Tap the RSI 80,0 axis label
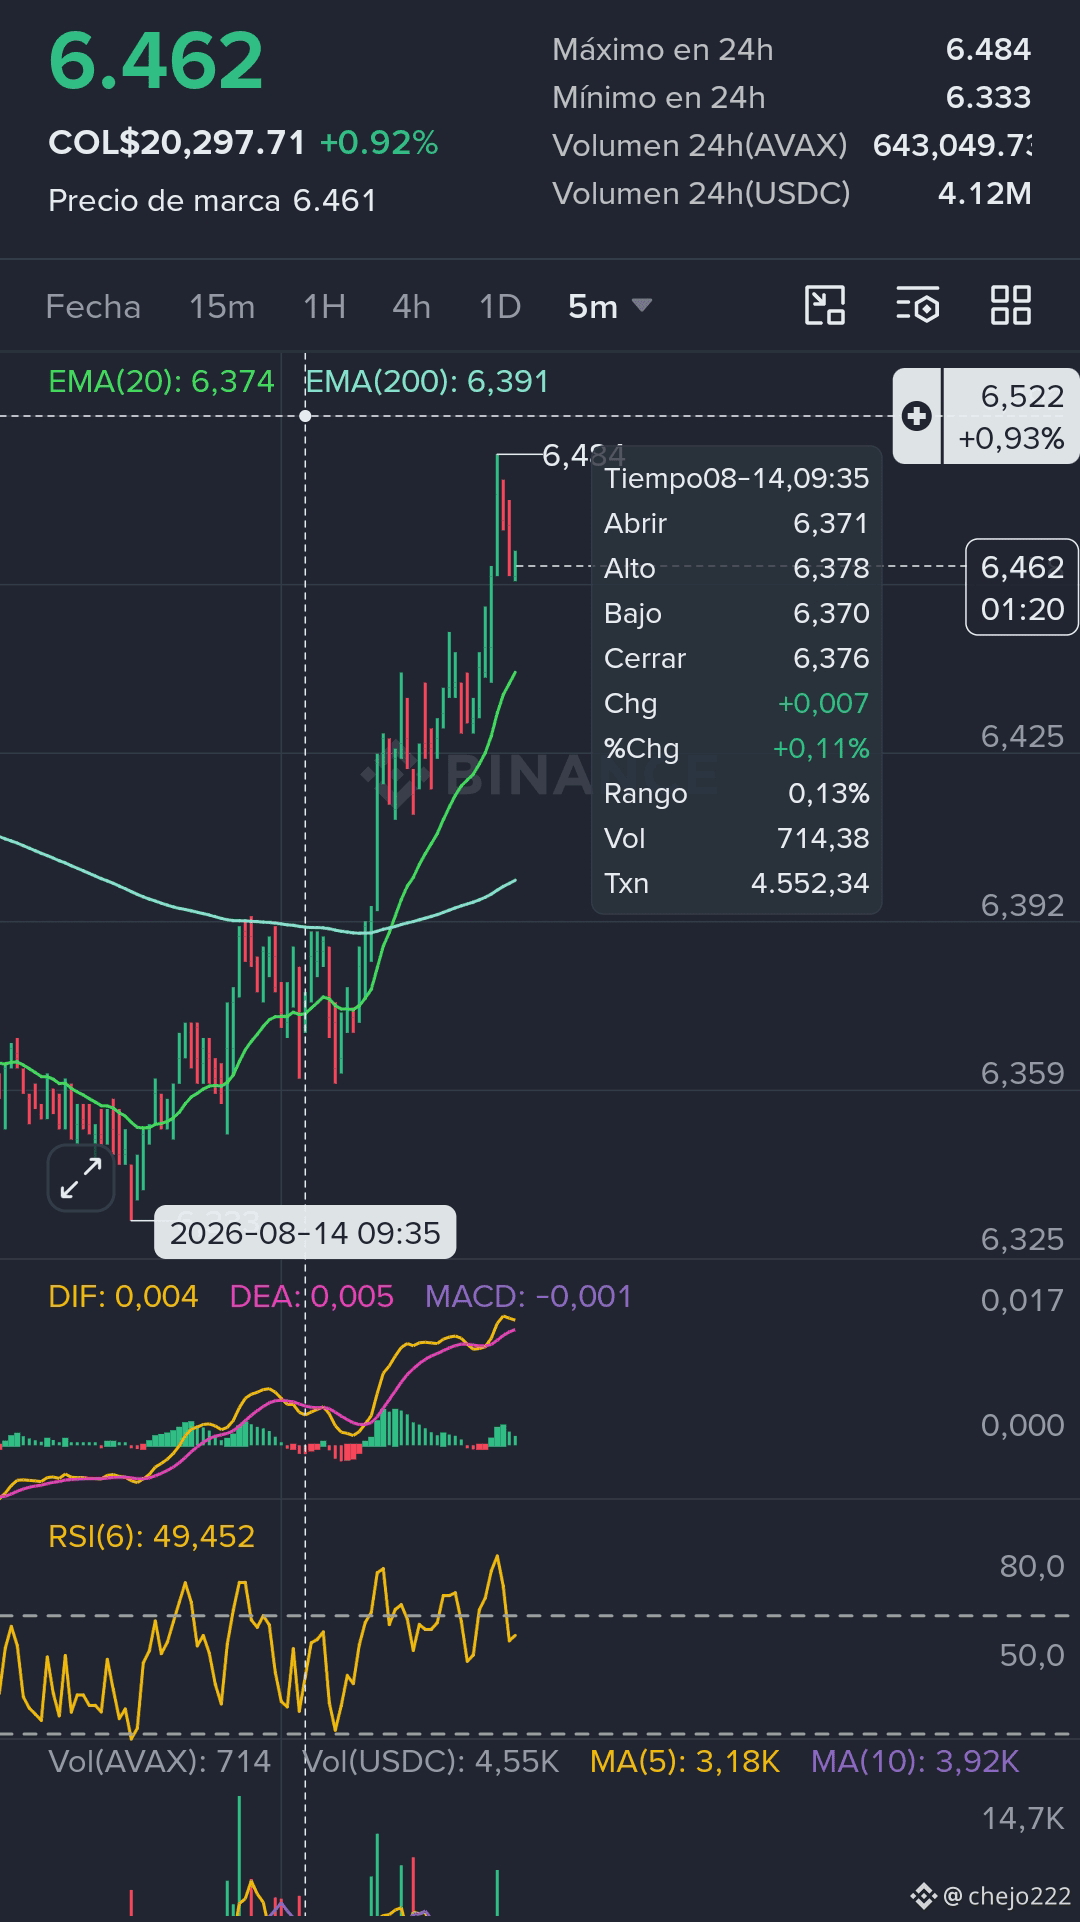The height and width of the screenshot is (1922, 1080). 1032,1566
